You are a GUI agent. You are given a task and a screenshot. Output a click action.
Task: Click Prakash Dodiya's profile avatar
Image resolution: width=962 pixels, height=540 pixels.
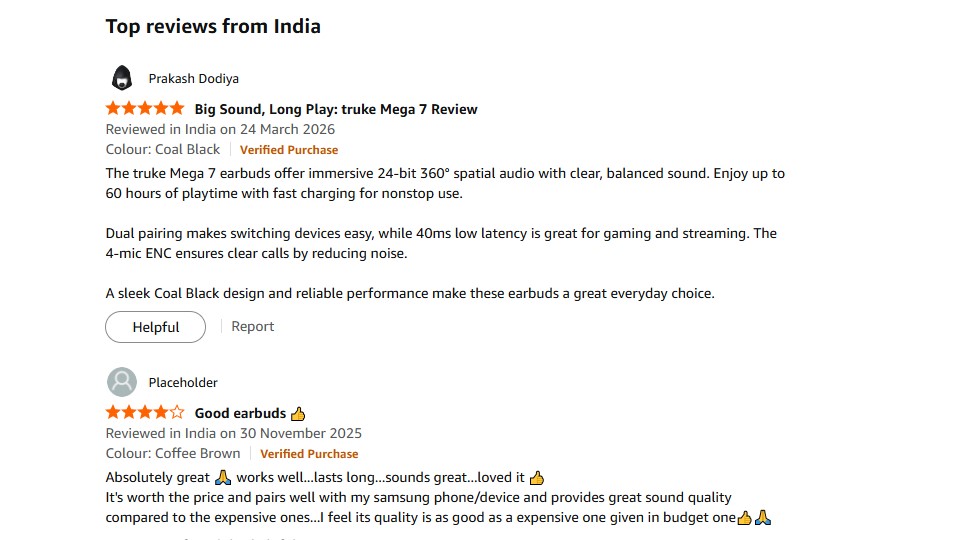coord(121,78)
